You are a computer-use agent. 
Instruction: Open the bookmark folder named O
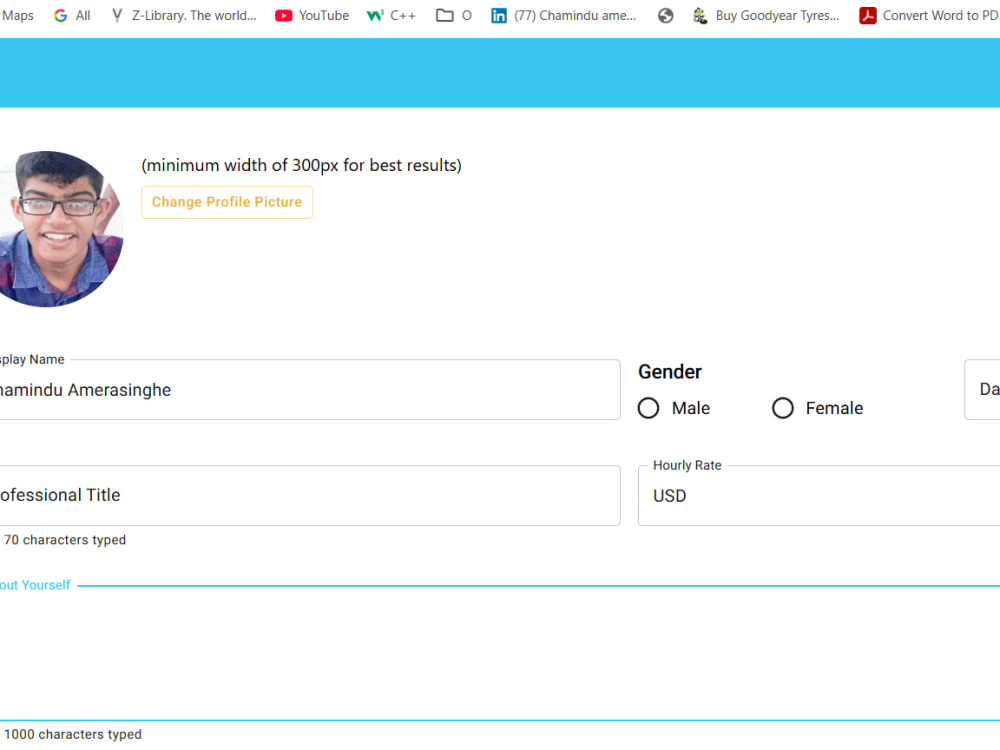point(453,15)
